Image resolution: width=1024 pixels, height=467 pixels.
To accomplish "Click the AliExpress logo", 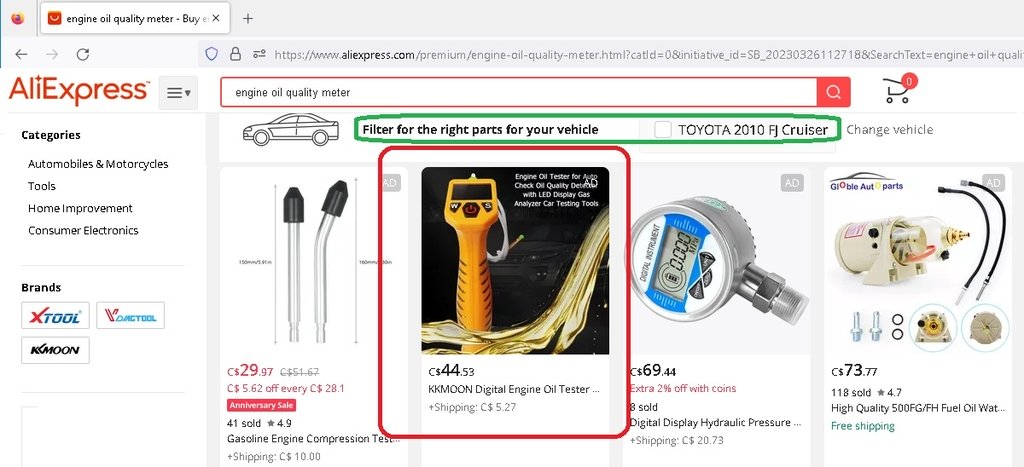I will click(79, 91).
